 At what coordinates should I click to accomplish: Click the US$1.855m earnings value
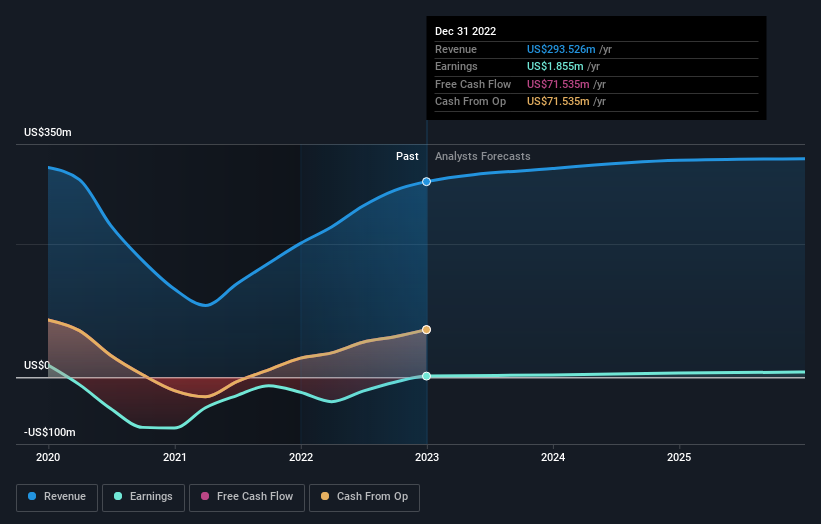(x=555, y=66)
